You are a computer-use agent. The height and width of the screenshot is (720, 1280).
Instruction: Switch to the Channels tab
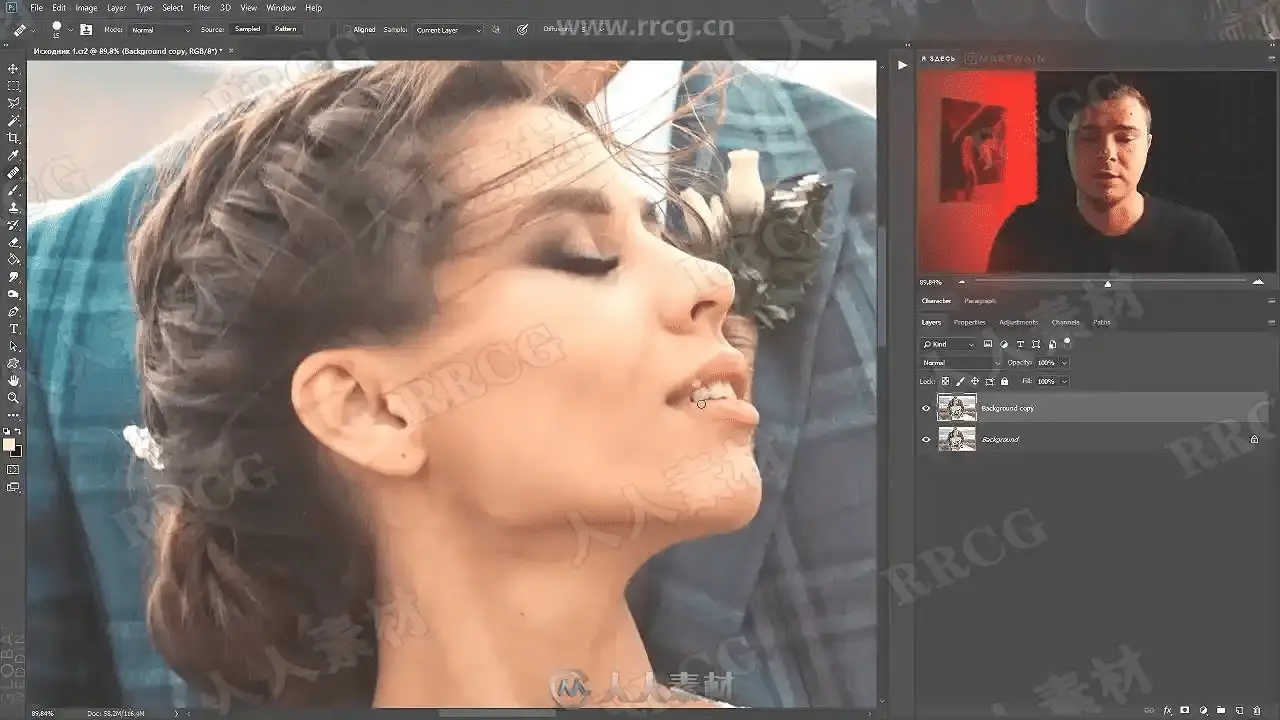1065,322
